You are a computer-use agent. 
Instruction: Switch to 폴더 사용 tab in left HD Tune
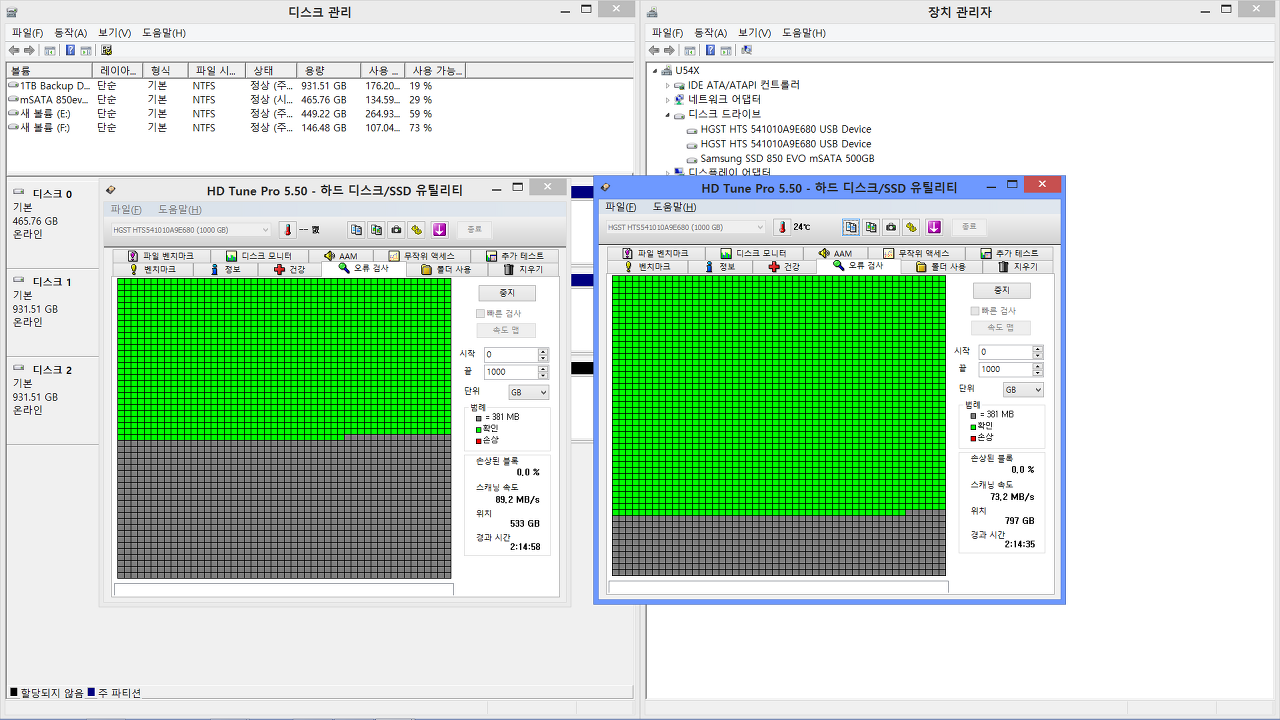tap(446, 270)
